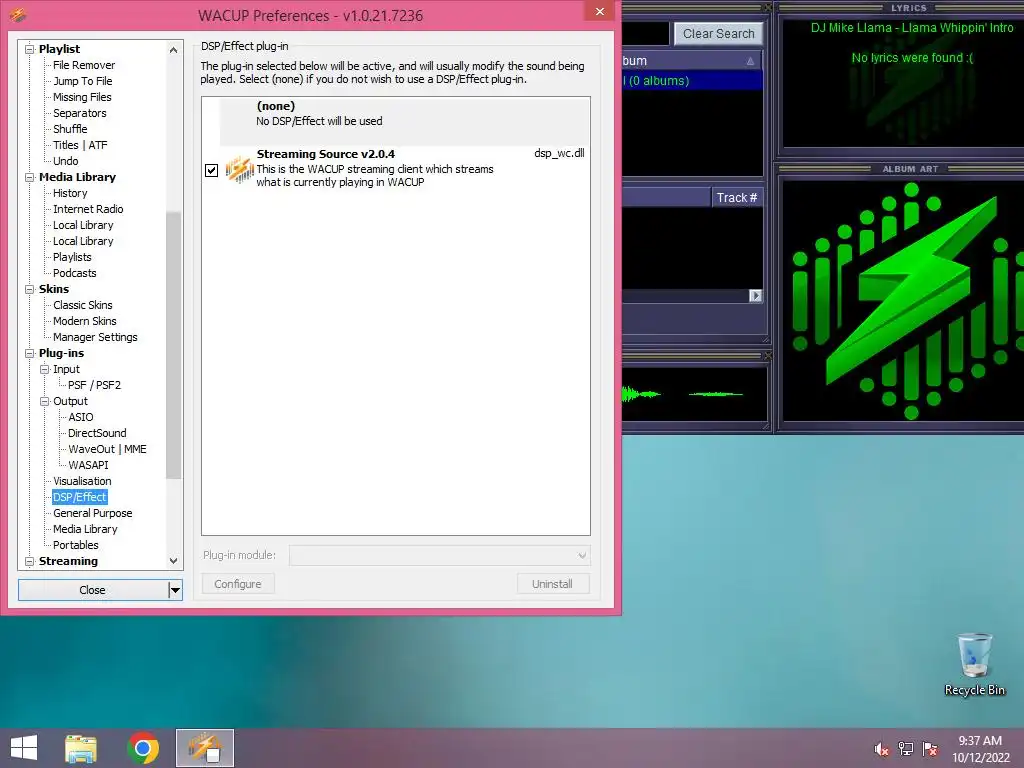This screenshot has height=768, width=1024.
Task: Click Clear Search in the media library
Action: click(x=718, y=34)
